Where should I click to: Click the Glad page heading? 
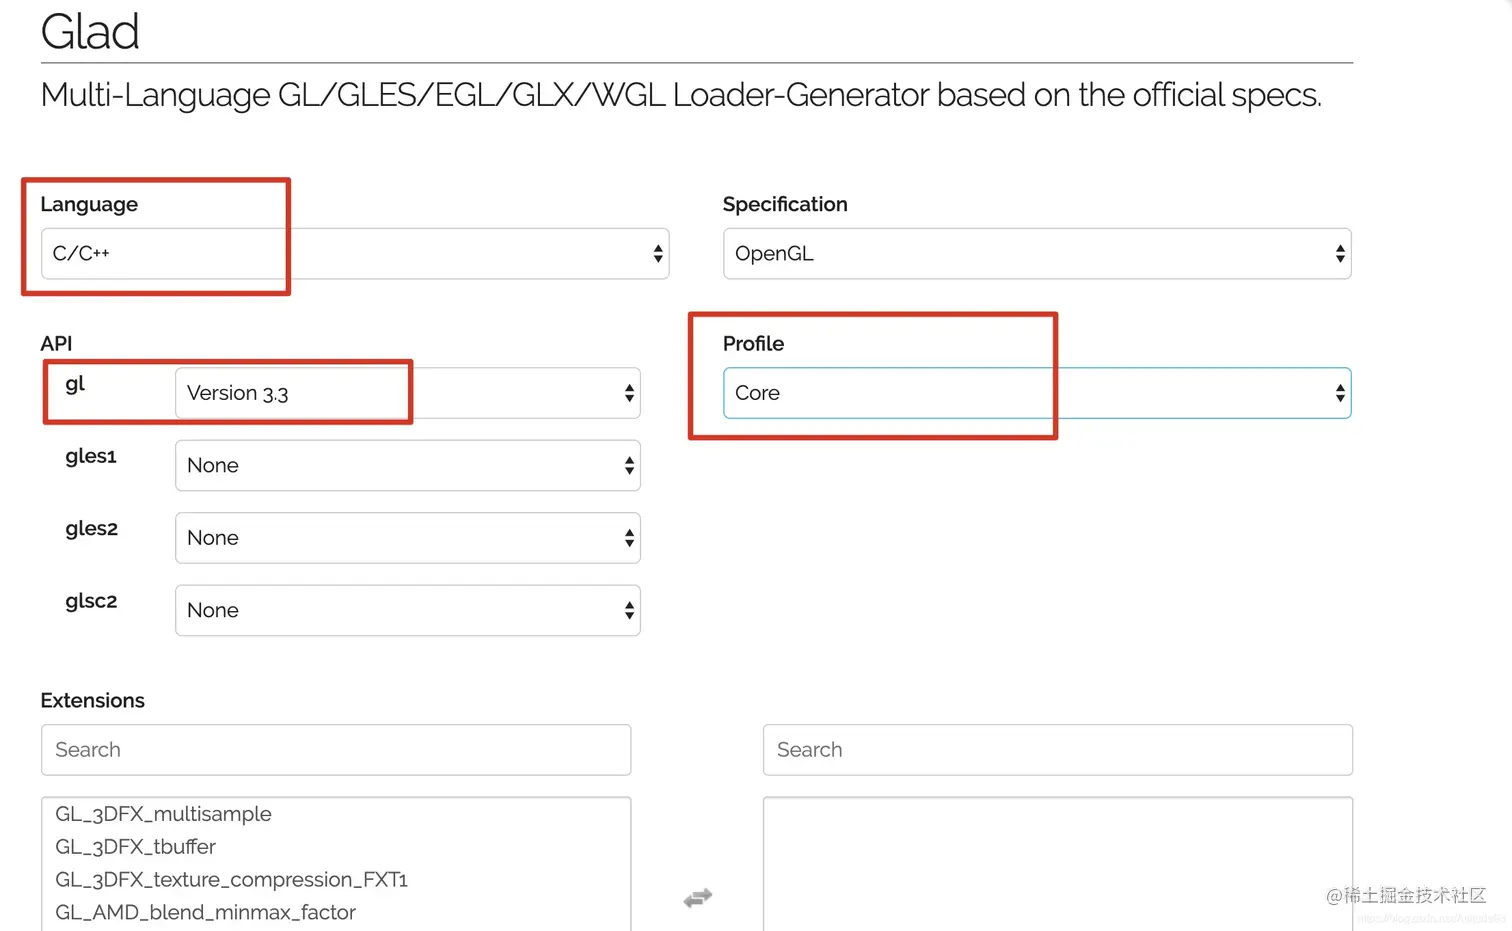pyautogui.click(x=90, y=32)
